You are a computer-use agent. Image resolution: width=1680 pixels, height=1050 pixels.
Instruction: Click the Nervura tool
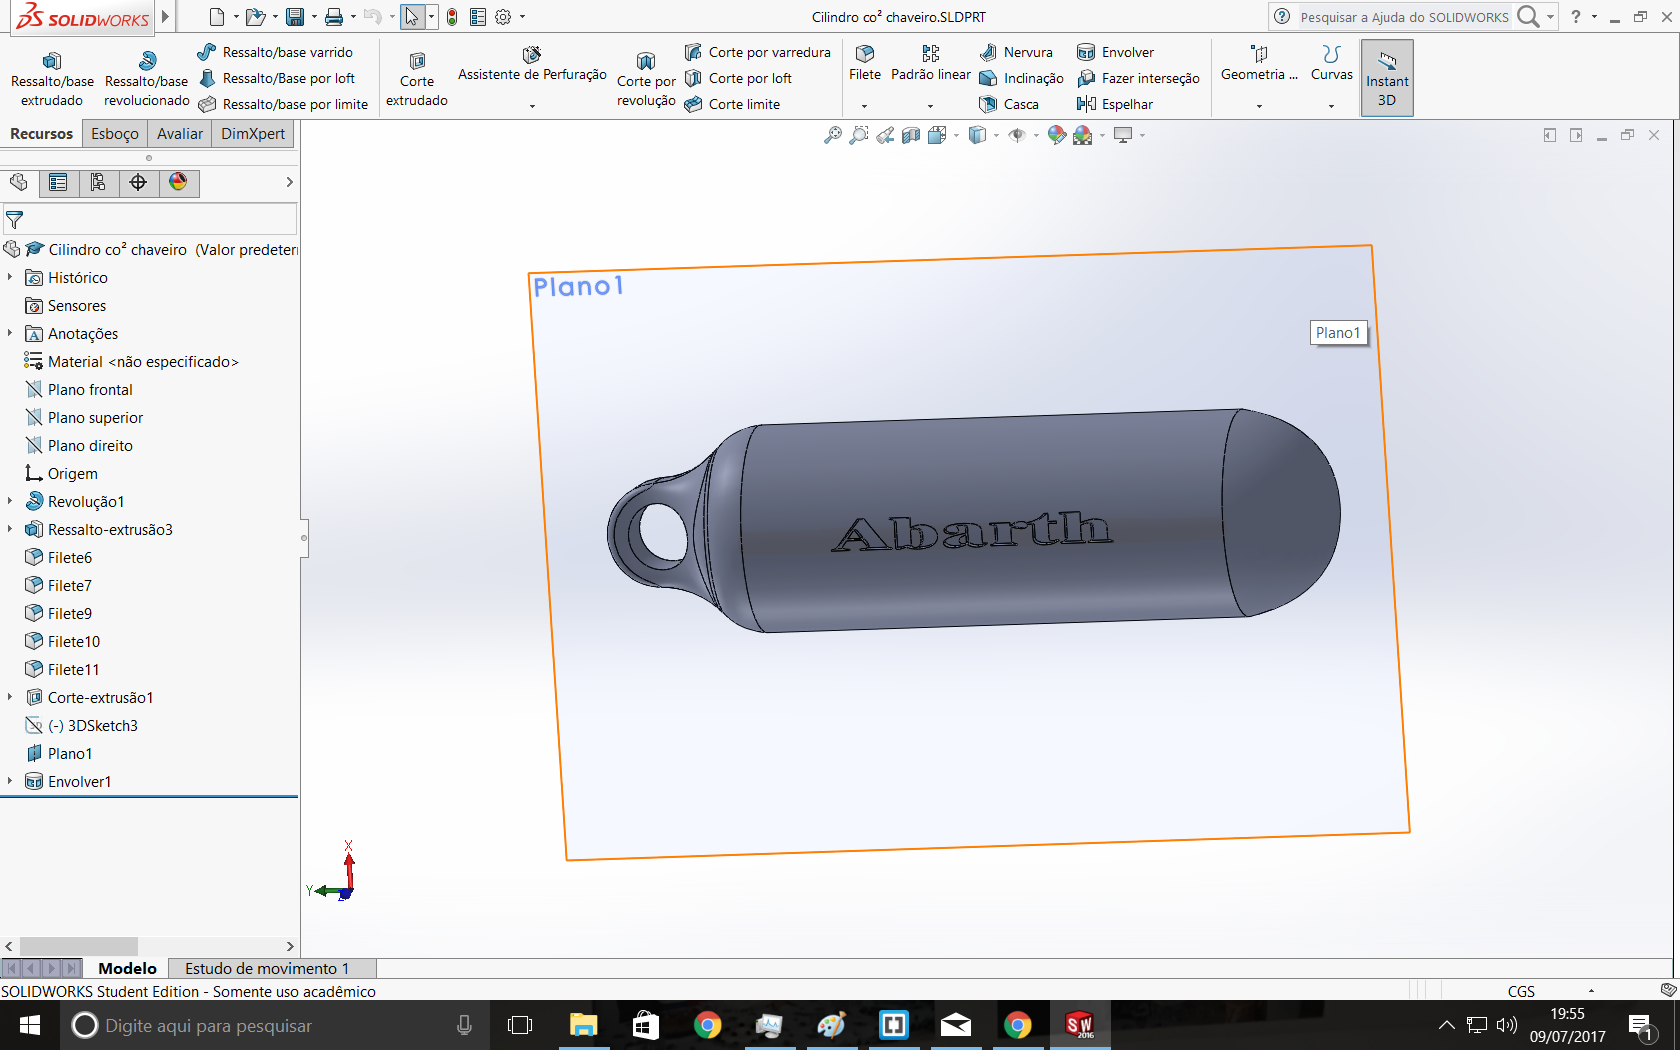[1015, 52]
